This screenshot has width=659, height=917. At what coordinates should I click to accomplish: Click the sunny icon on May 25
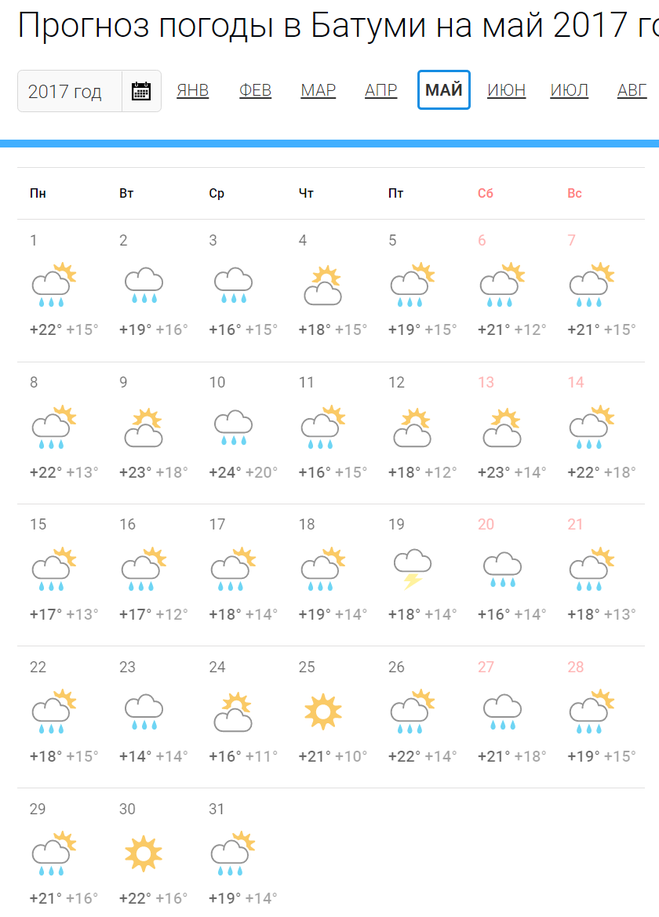coord(323,710)
